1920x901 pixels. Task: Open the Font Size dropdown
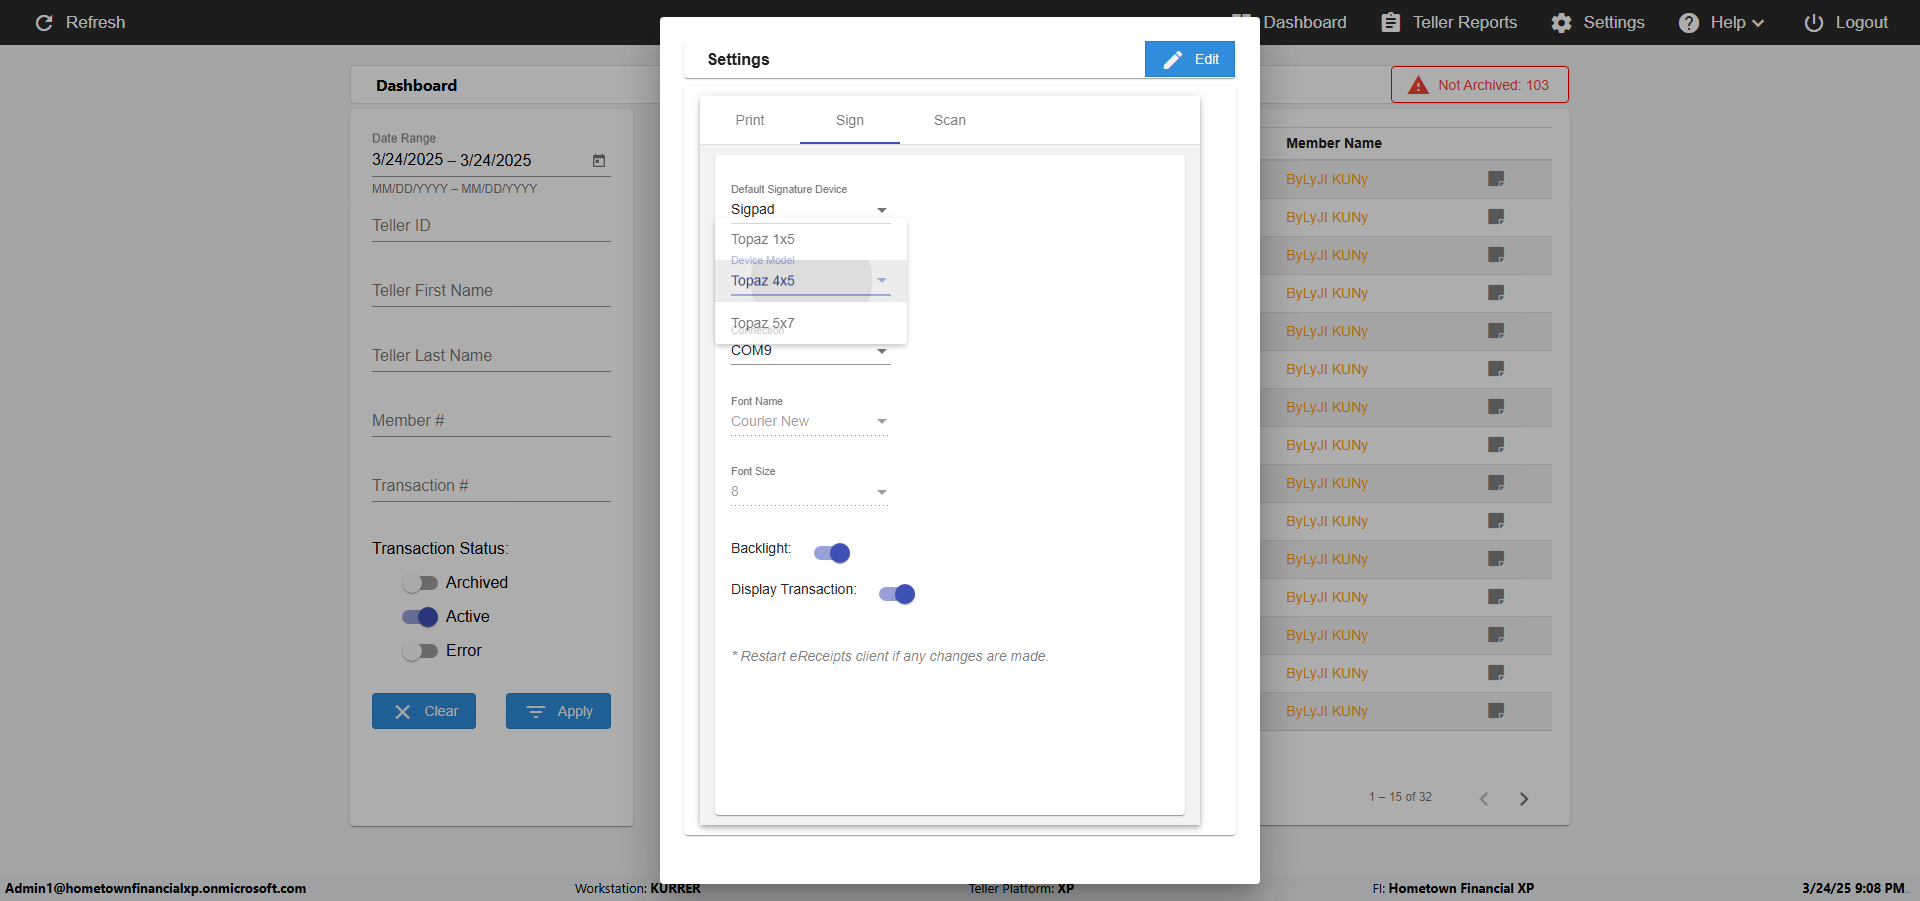pyautogui.click(x=810, y=491)
